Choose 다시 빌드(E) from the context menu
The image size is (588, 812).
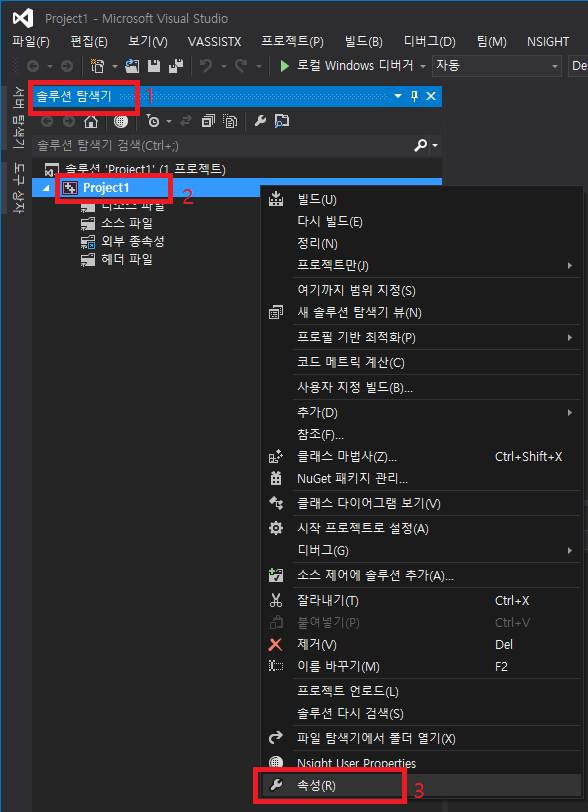421,222
